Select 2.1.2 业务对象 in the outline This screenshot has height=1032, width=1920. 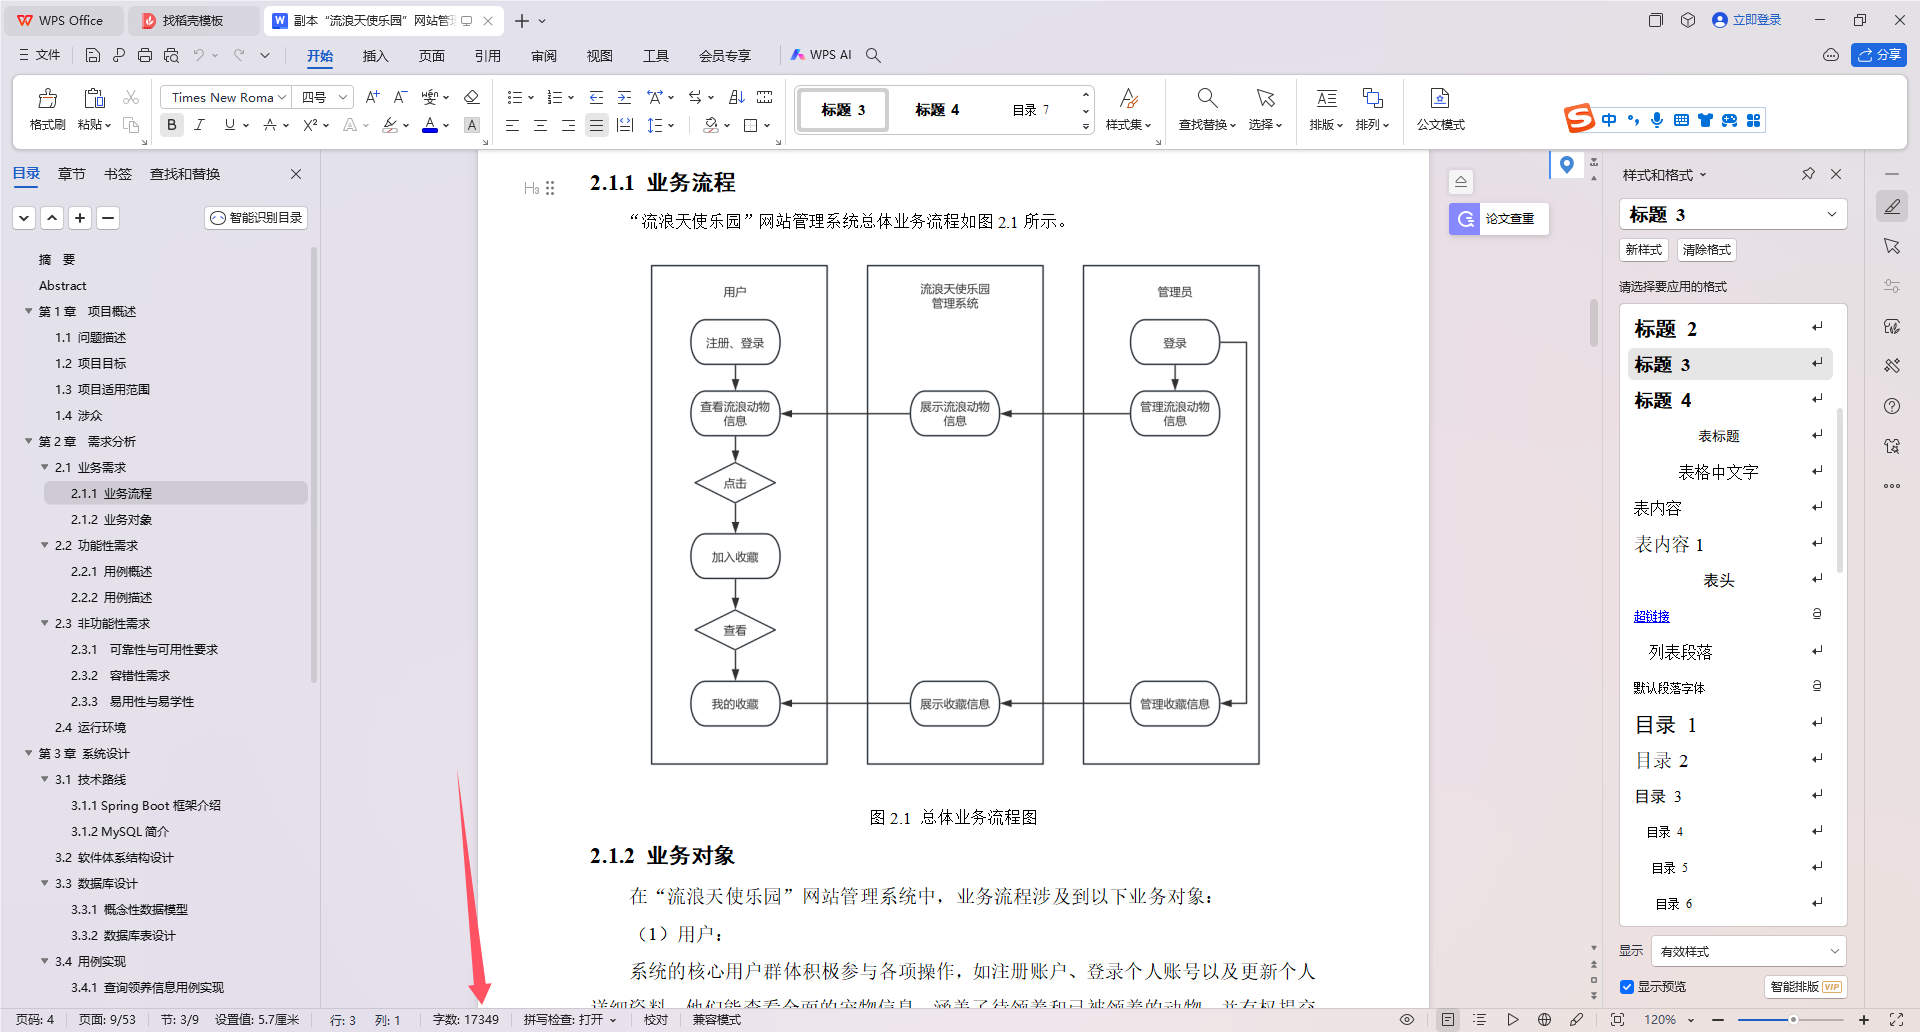click(x=111, y=519)
